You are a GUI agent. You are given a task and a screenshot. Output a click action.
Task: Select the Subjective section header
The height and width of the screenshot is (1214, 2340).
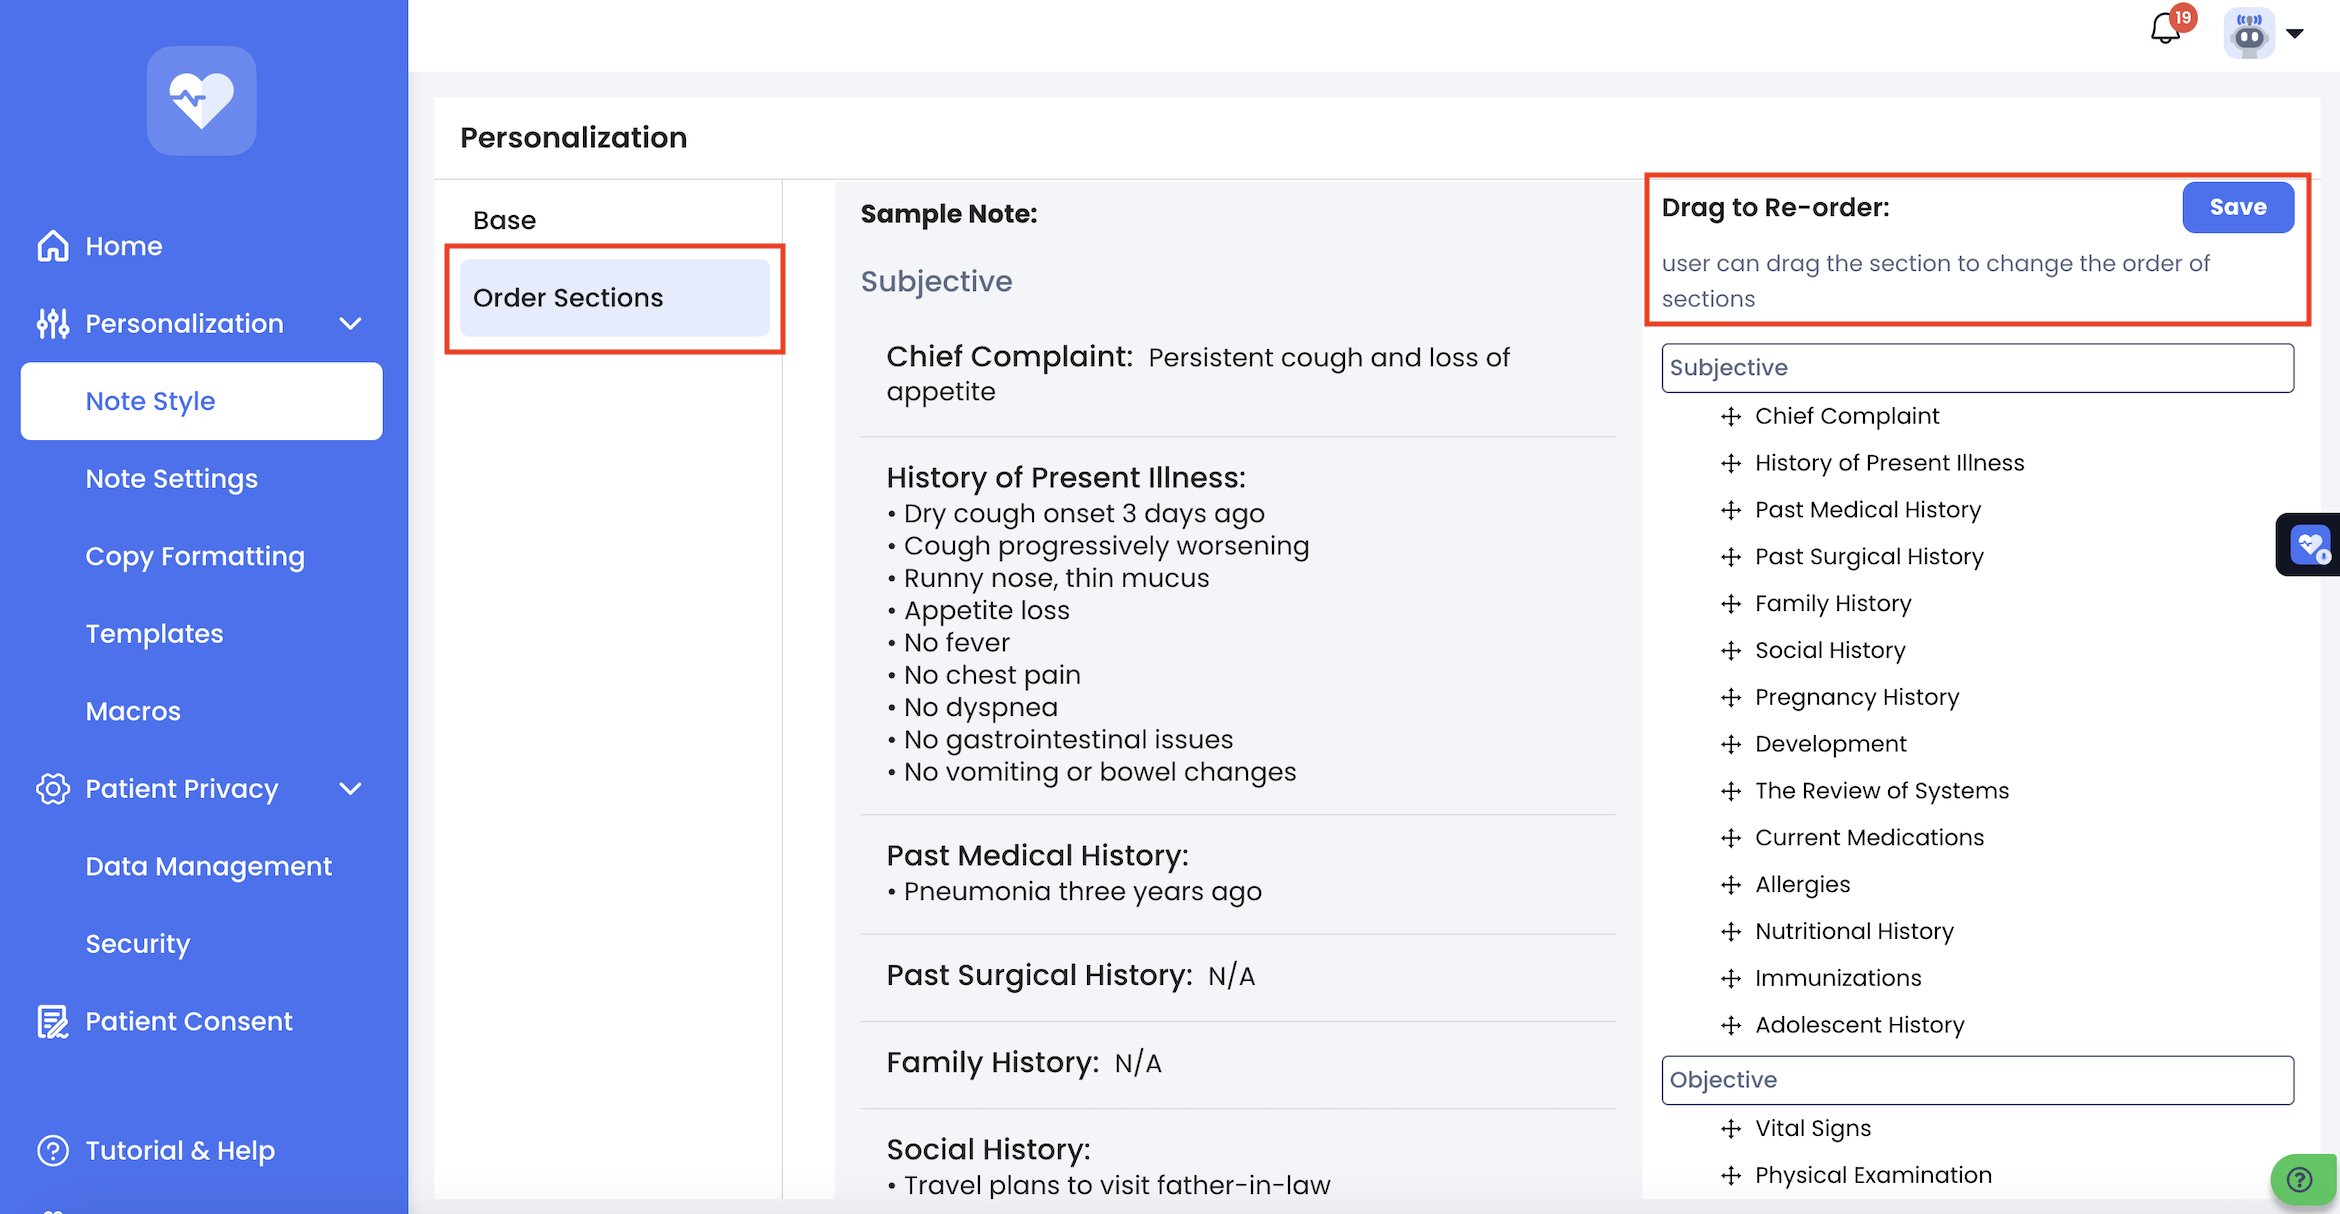click(1976, 368)
